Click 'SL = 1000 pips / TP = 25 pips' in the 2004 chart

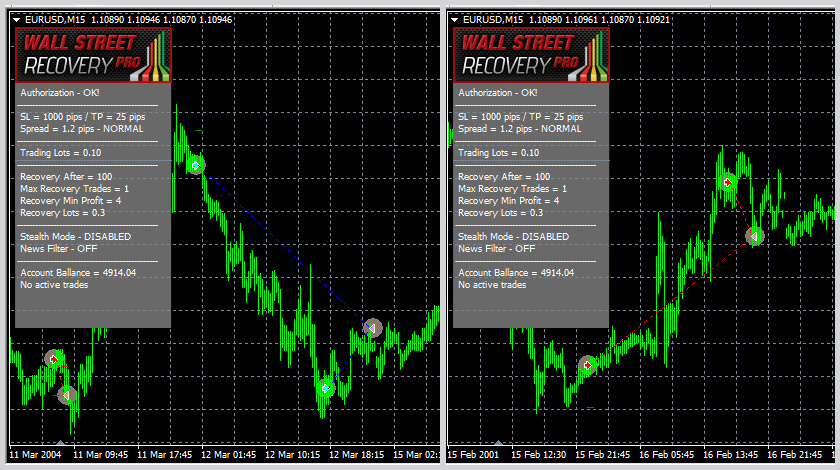pyautogui.click(x=82, y=117)
